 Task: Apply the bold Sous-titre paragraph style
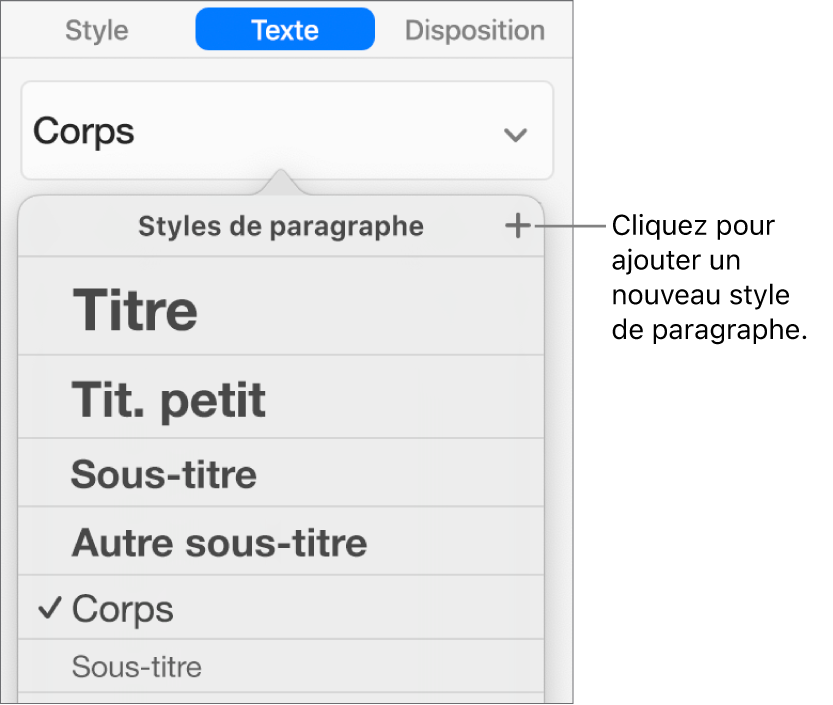point(281,473)
